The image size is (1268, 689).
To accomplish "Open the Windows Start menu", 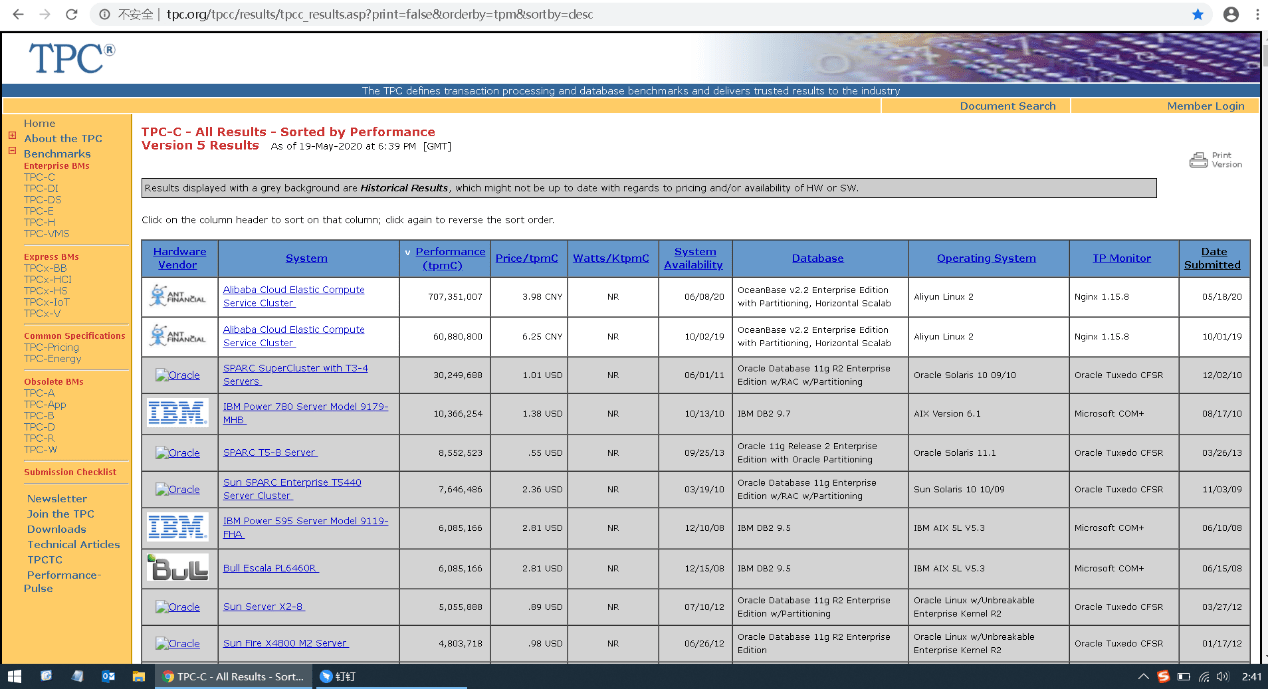I will point(15,676).
